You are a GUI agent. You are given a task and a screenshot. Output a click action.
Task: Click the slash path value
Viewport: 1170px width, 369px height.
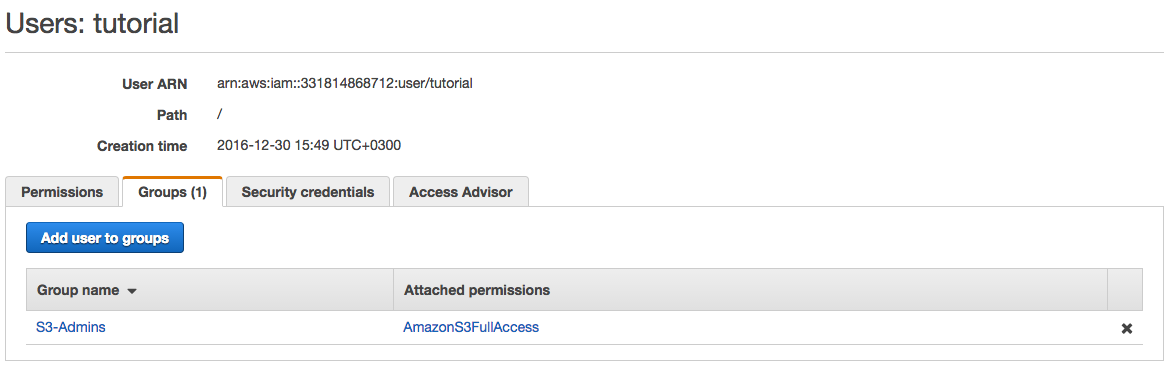pyautogui.click(x=219, y=115)
